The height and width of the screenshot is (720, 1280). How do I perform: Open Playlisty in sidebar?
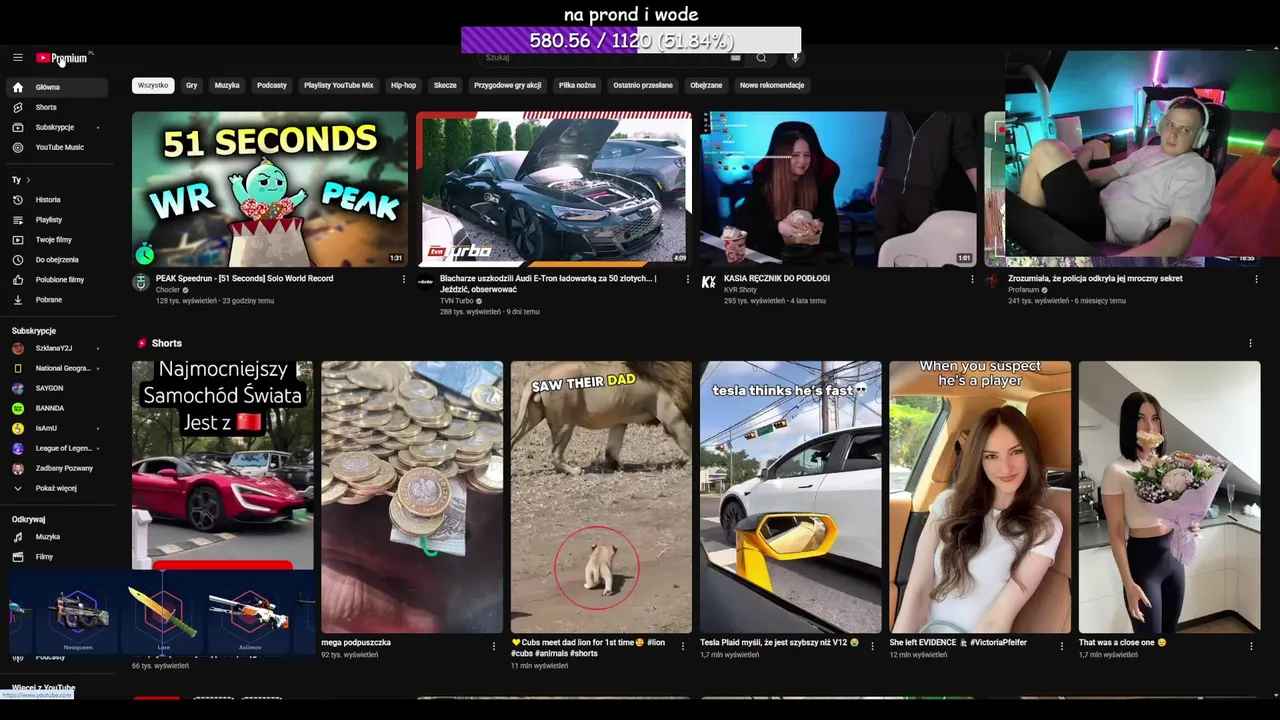point(58,220)
